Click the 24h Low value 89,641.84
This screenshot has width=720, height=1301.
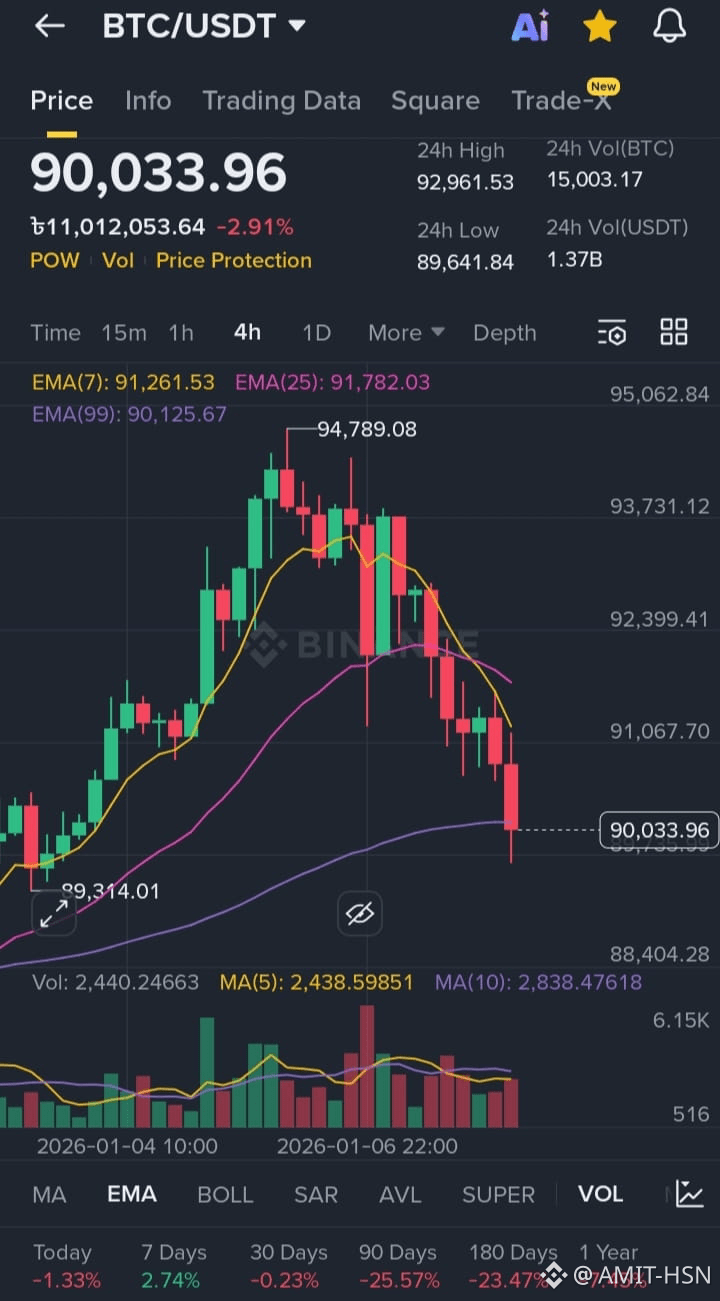[x=465, y=262]
